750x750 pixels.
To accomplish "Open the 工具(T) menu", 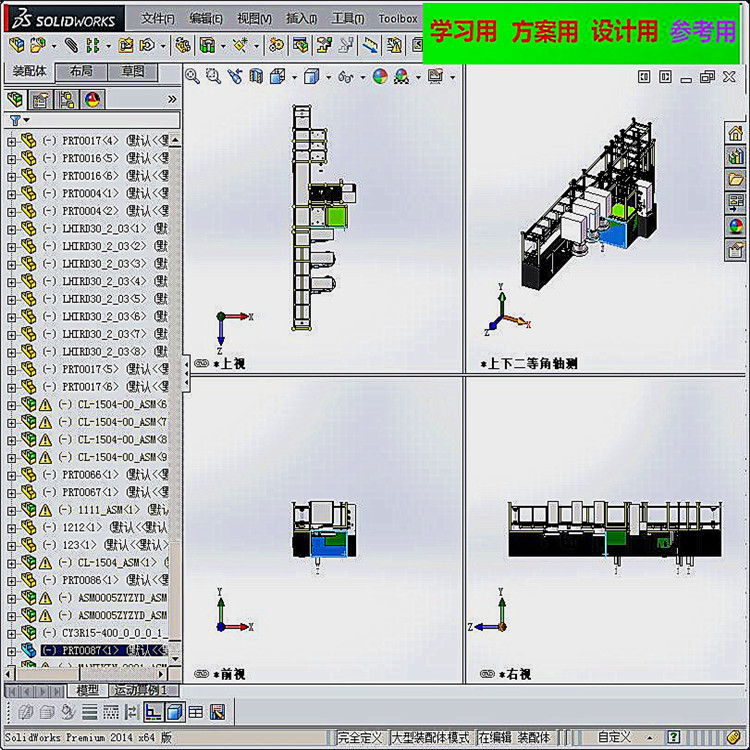I will point(348,19).
